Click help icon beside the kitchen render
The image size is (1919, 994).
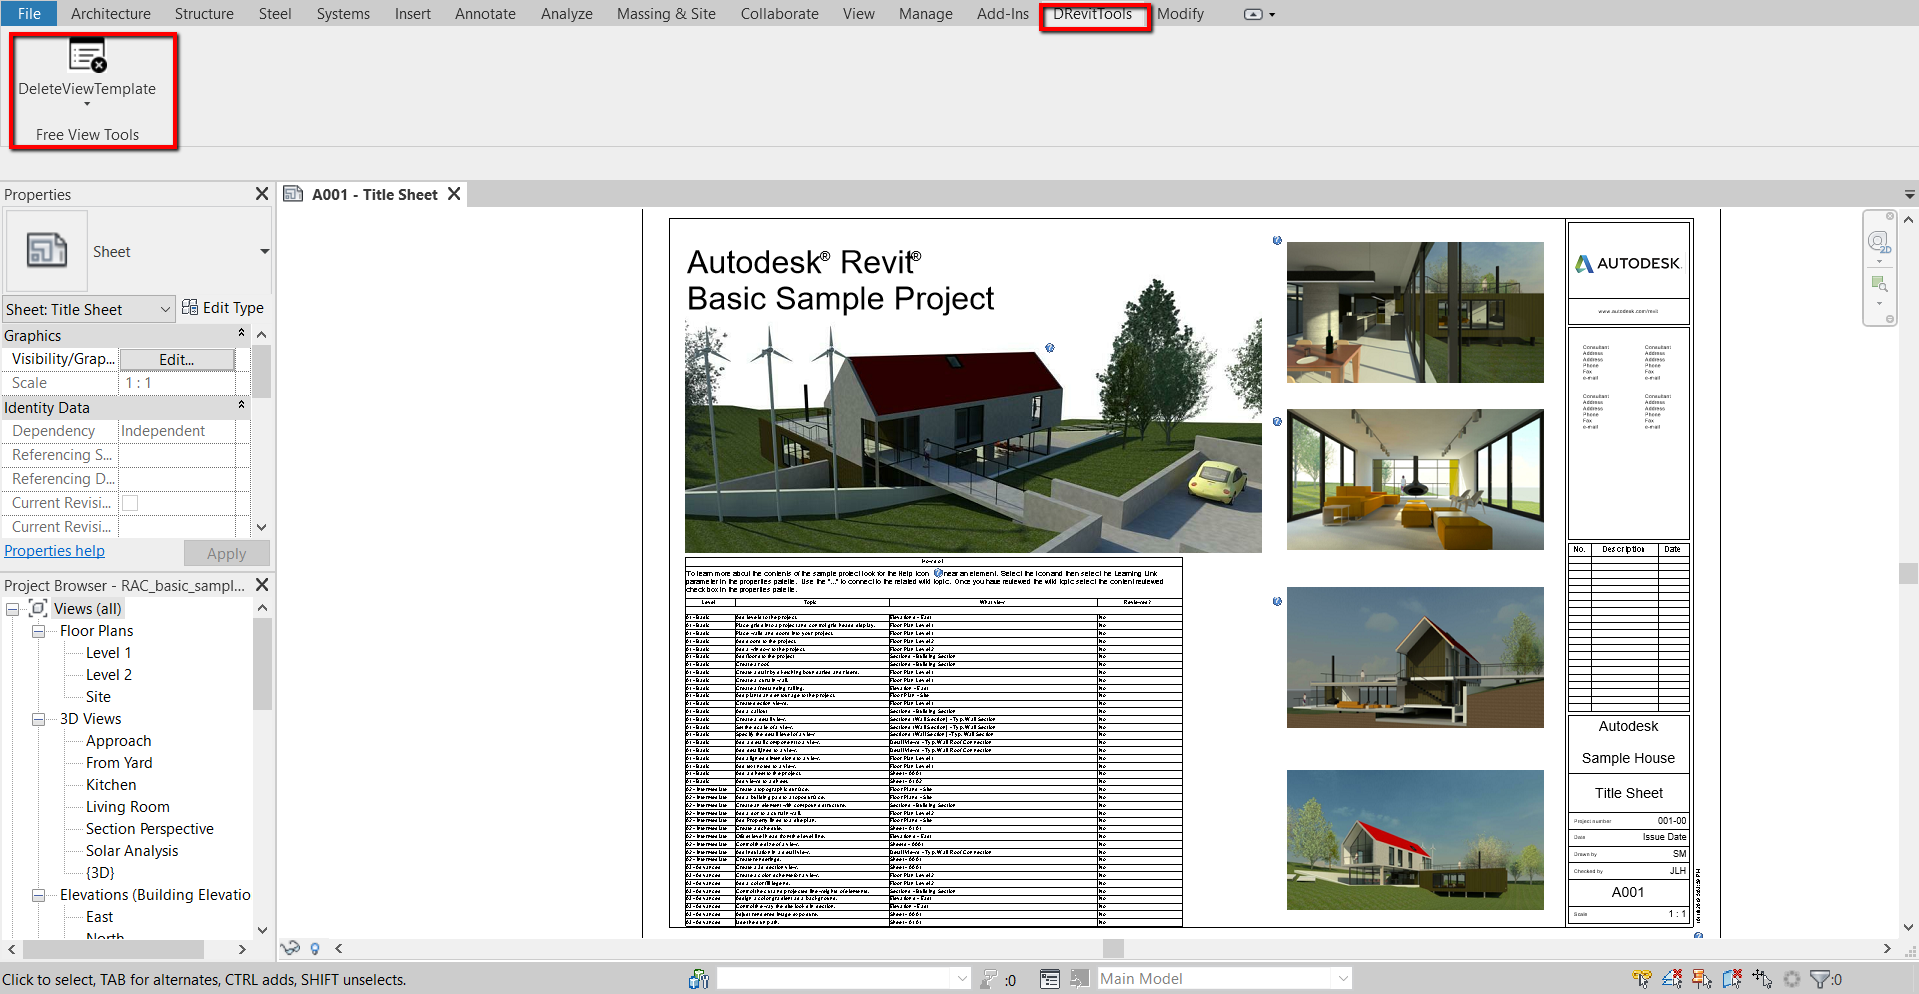pyautogui.click(x=1277, y=240)
